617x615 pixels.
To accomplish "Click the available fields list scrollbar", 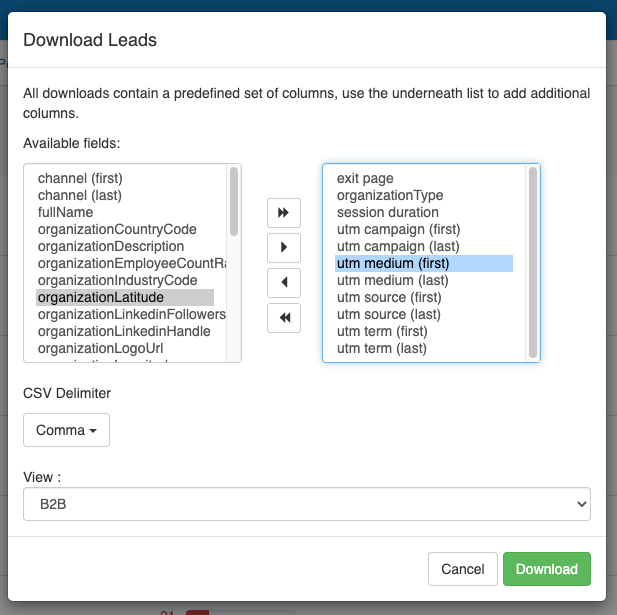I will (x=234, y=200).
